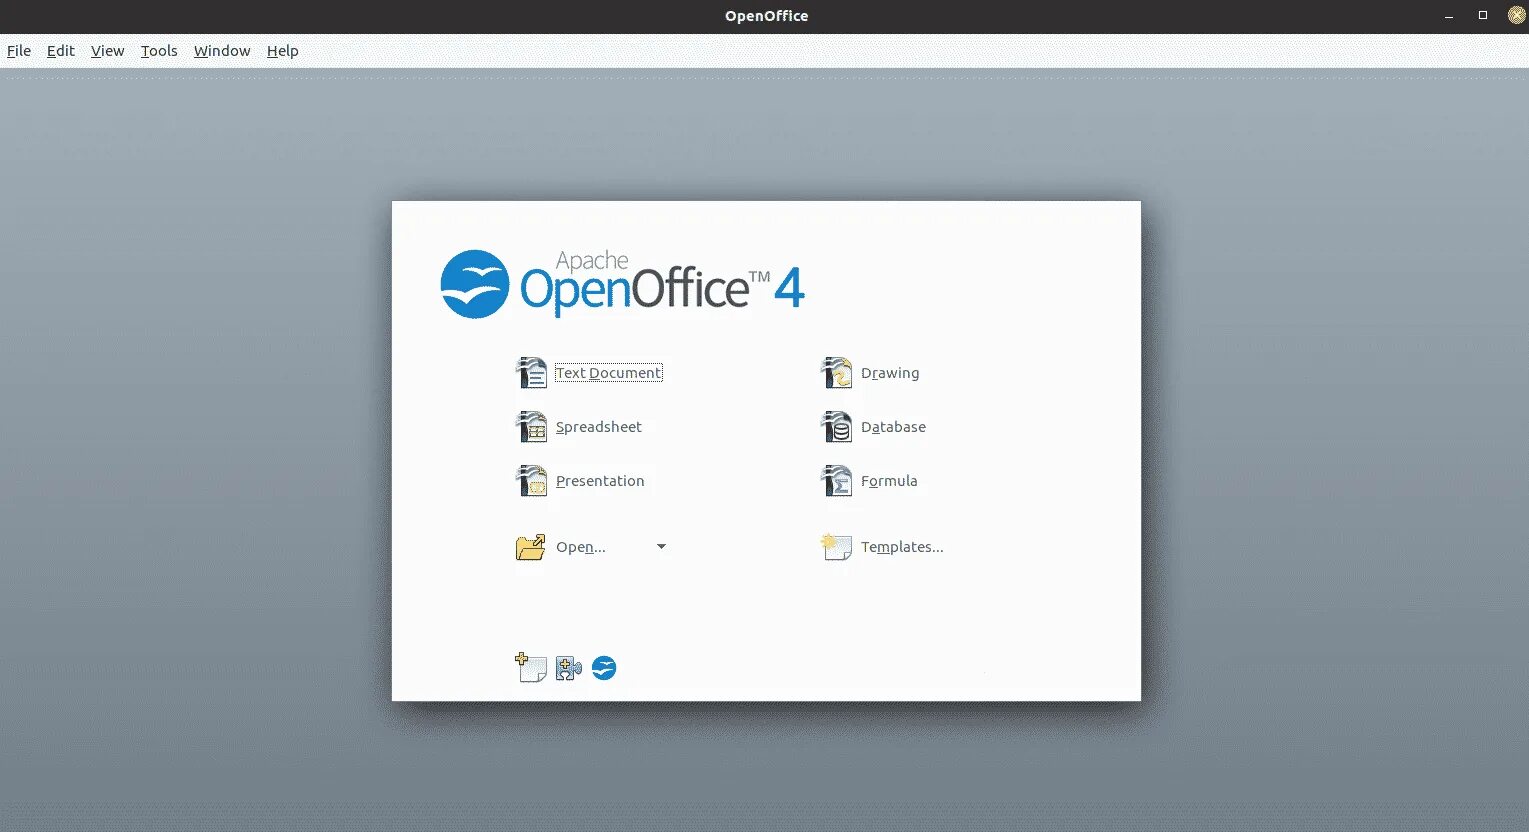Expand the Open recent documents arrow
The width and height of the screenshot is (1529, 832).
[x=661, y=547]
